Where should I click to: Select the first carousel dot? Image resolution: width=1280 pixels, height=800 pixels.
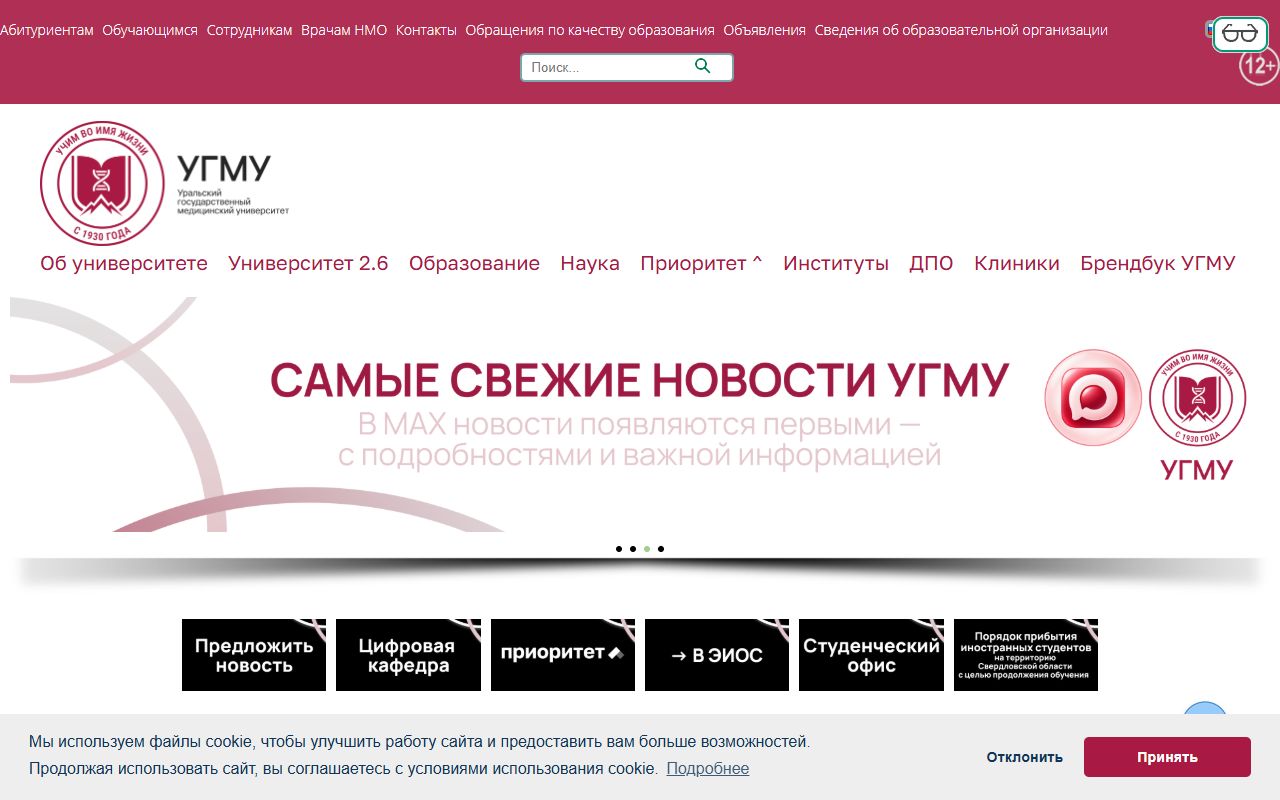click(619, 549)
